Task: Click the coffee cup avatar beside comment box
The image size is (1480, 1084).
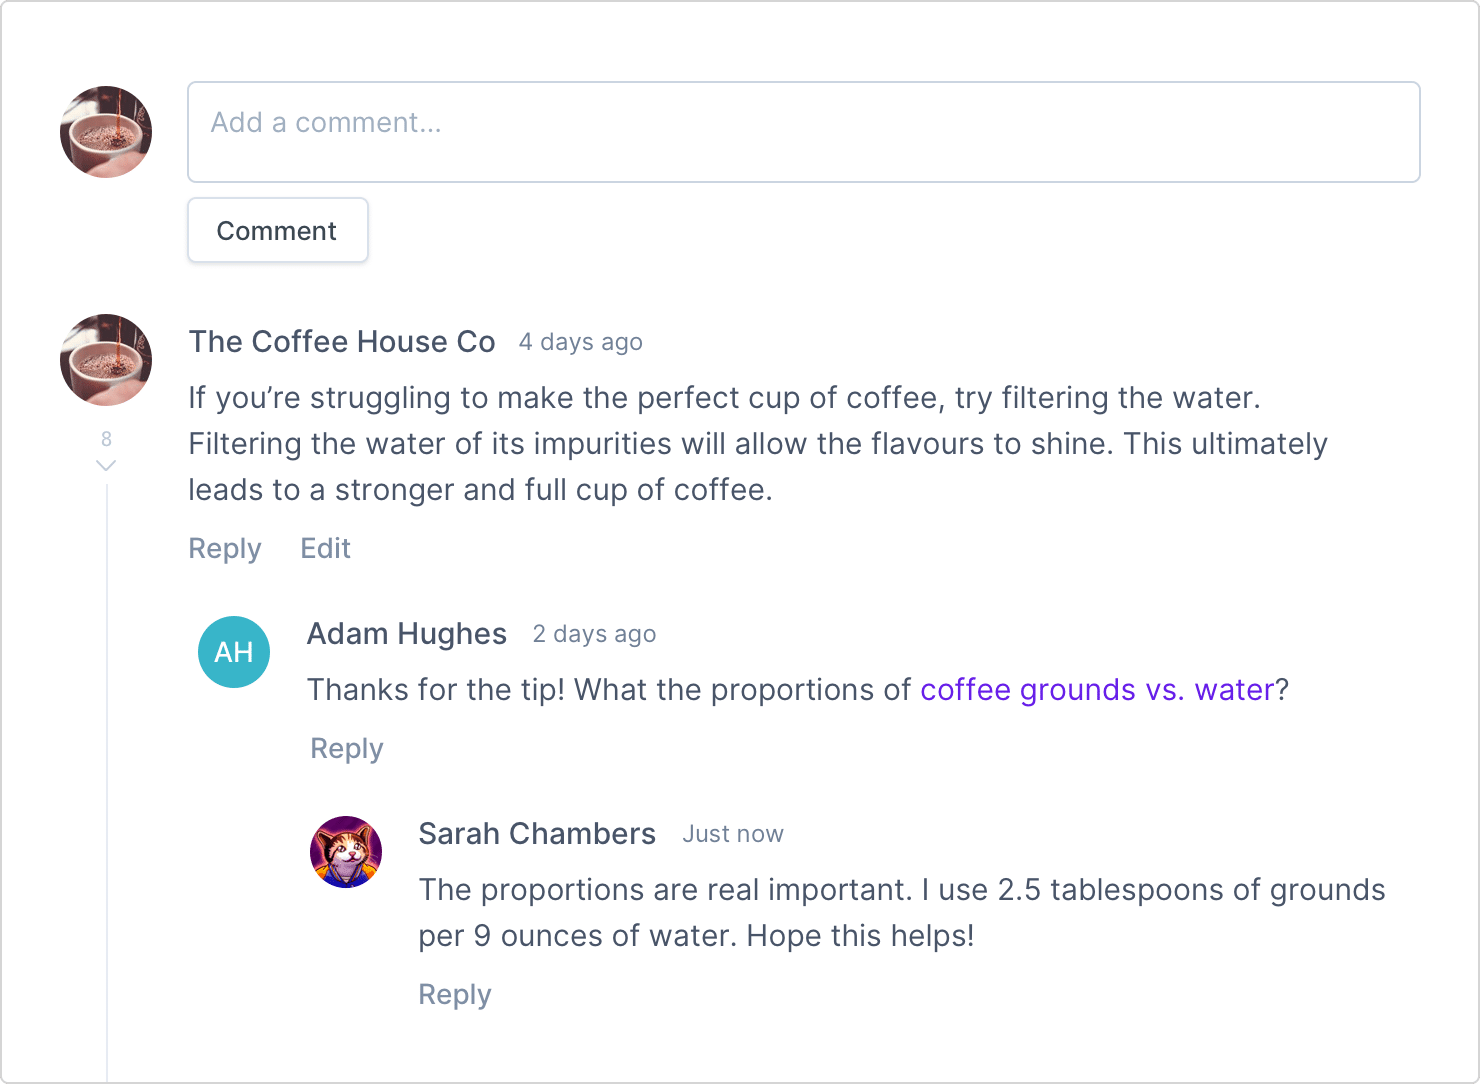Action: coord(106,132)
